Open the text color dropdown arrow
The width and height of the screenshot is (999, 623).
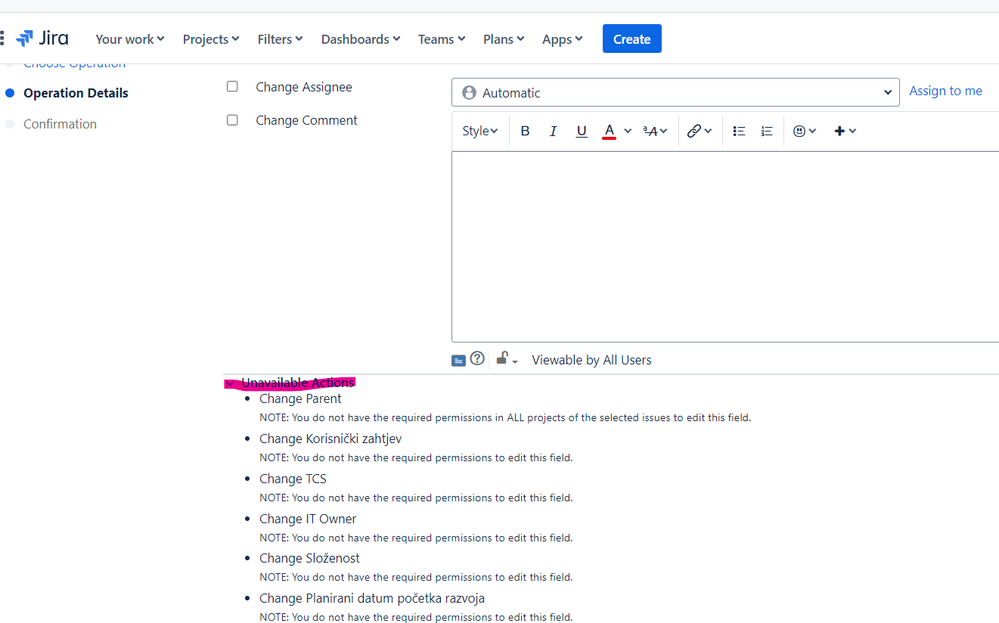pyautogui.click(x=628, y=131)
